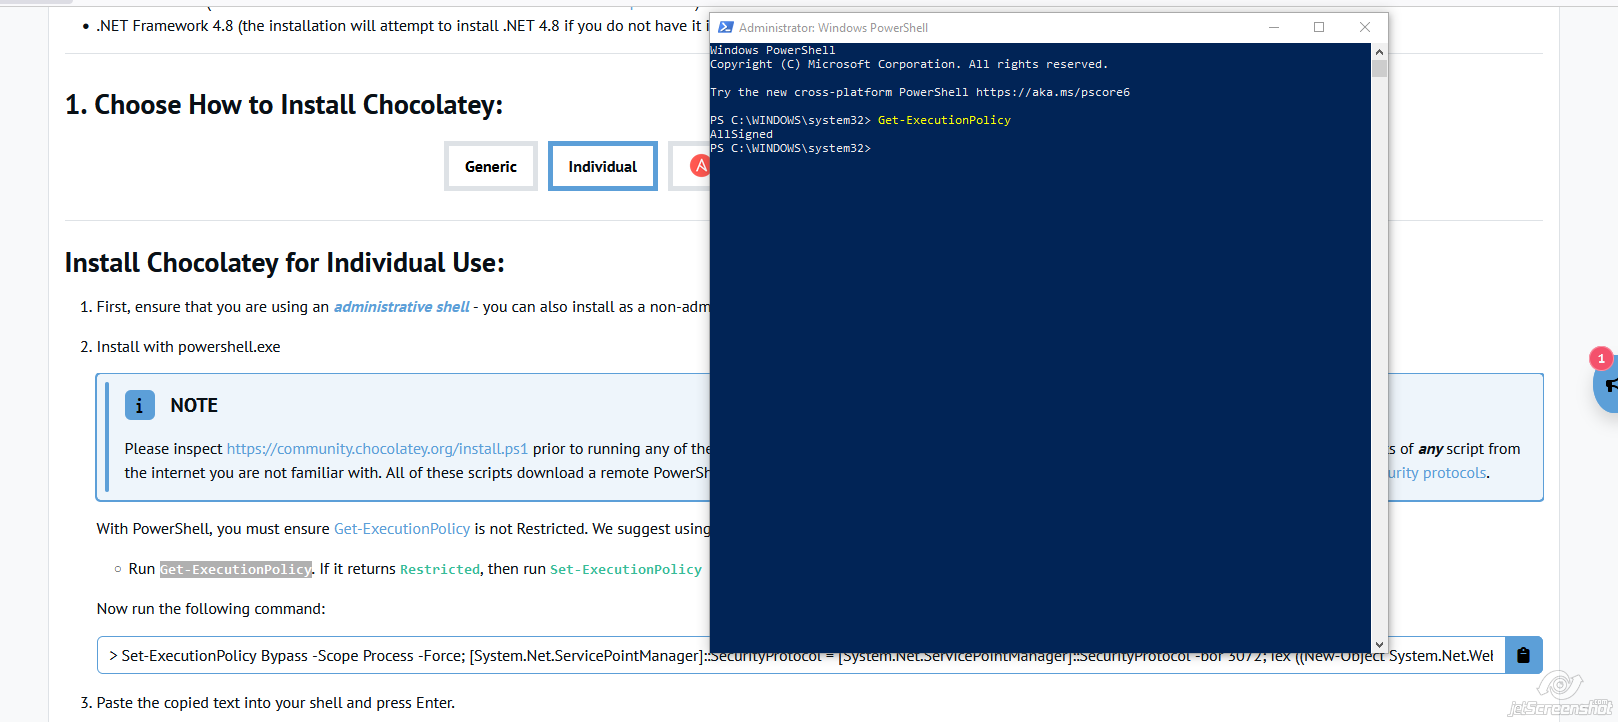Close the Administrator PowerShell window
Screen dimensions: 1618x722
pos(1365,28)
